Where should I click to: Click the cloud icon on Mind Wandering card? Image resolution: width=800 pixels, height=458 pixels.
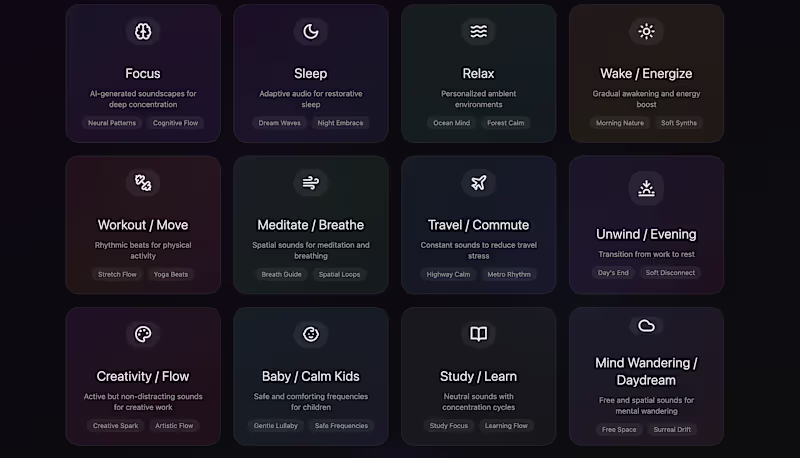[x=647, y=325]
